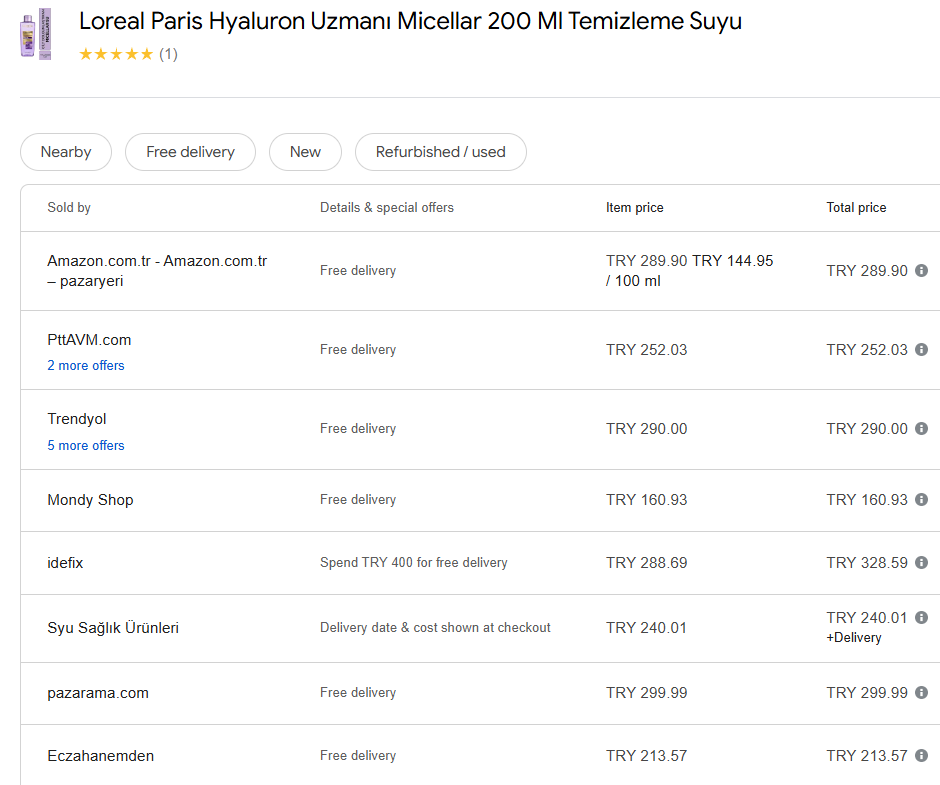Image resolution: width=940 pixels, height=785 pixels.
Task: Click info icon in Syu Sağlık Ürünleri row
Action: 921,618
